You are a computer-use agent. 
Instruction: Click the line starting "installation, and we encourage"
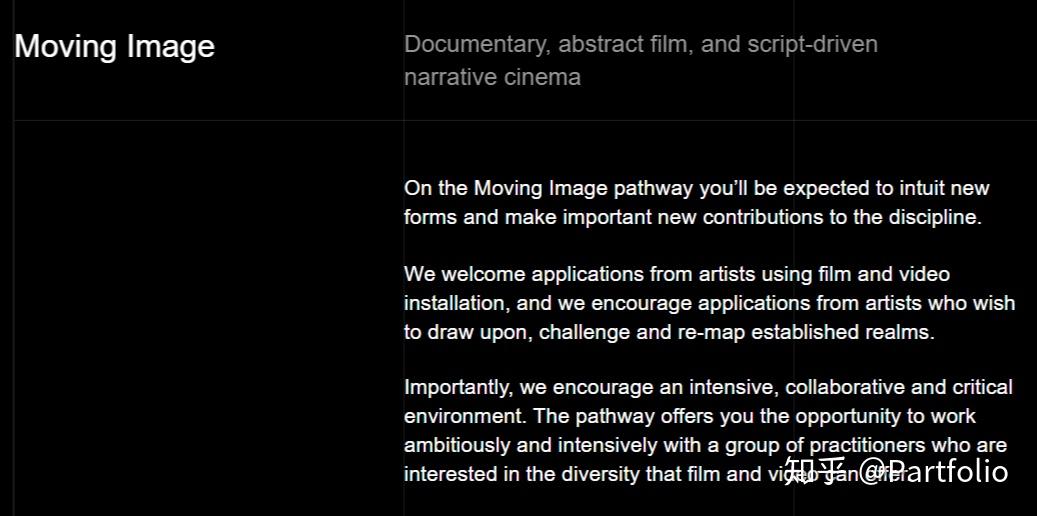pos(708,303)
